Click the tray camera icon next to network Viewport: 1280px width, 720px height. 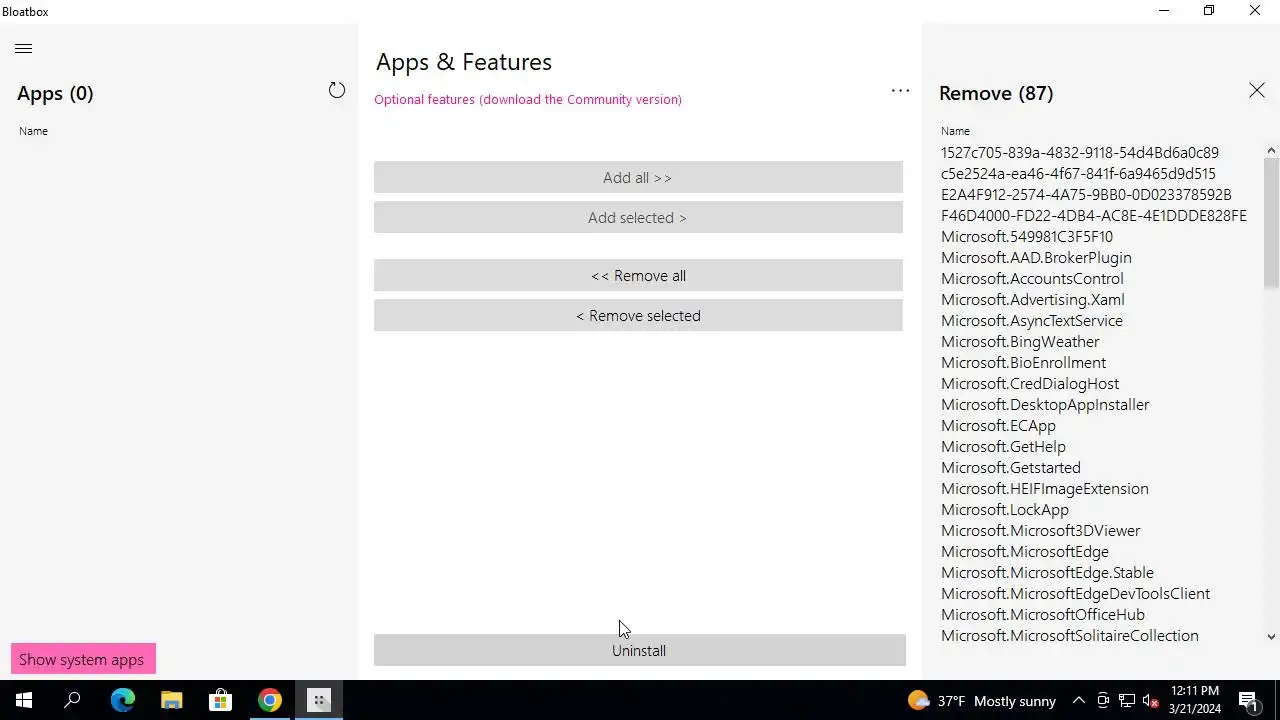click(1103, 701)
